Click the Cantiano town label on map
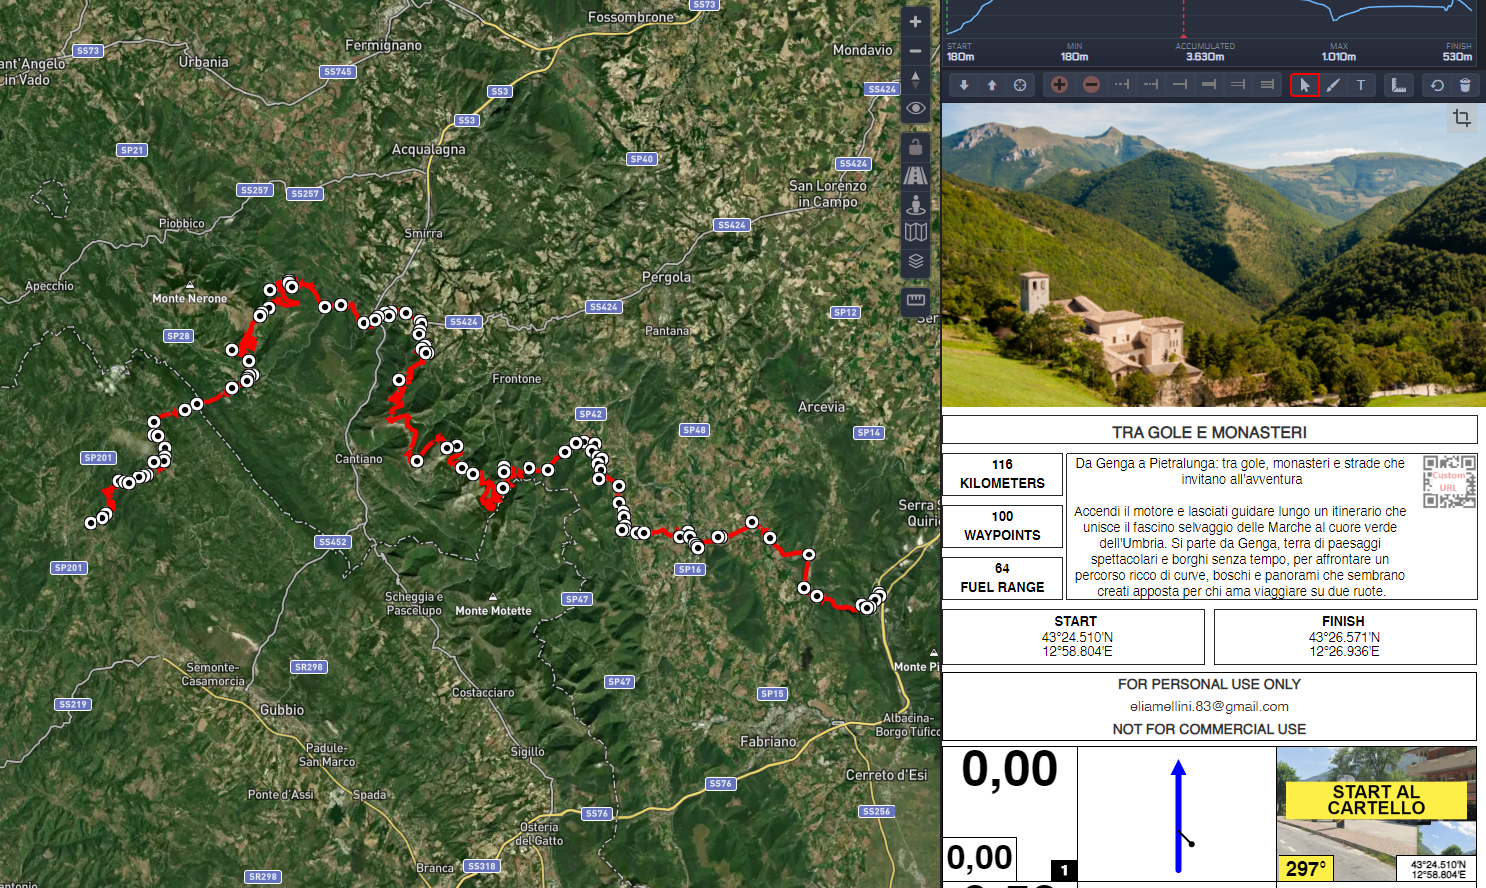 (358, 459)
